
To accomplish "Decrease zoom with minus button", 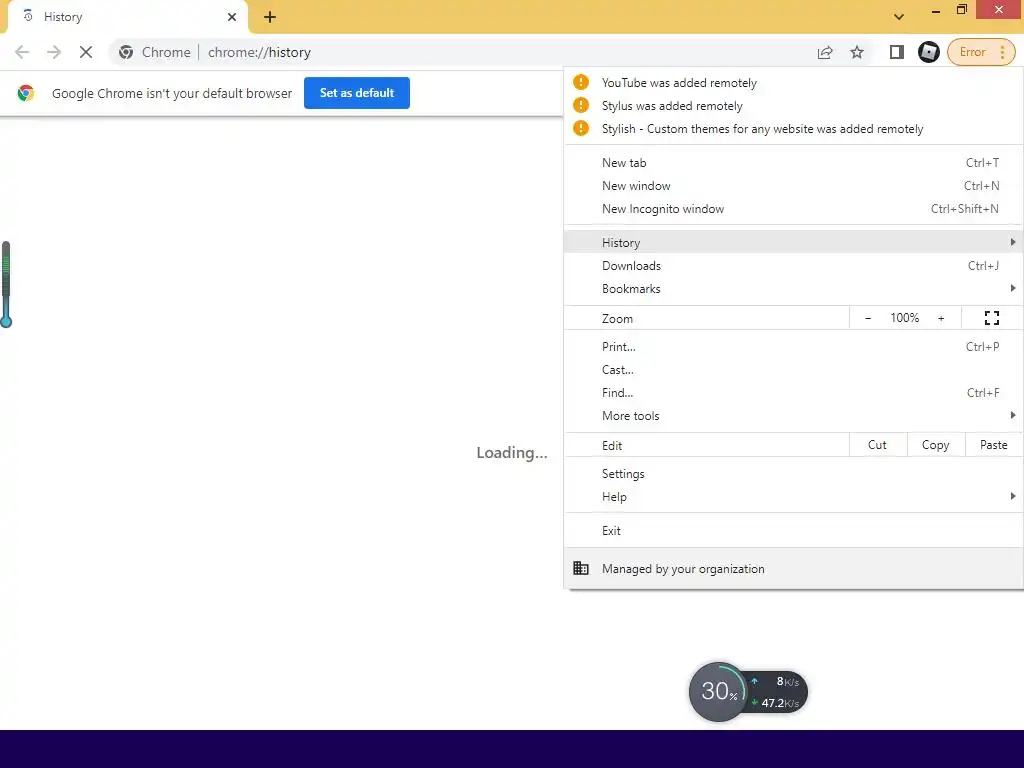I will pos(868,318).
